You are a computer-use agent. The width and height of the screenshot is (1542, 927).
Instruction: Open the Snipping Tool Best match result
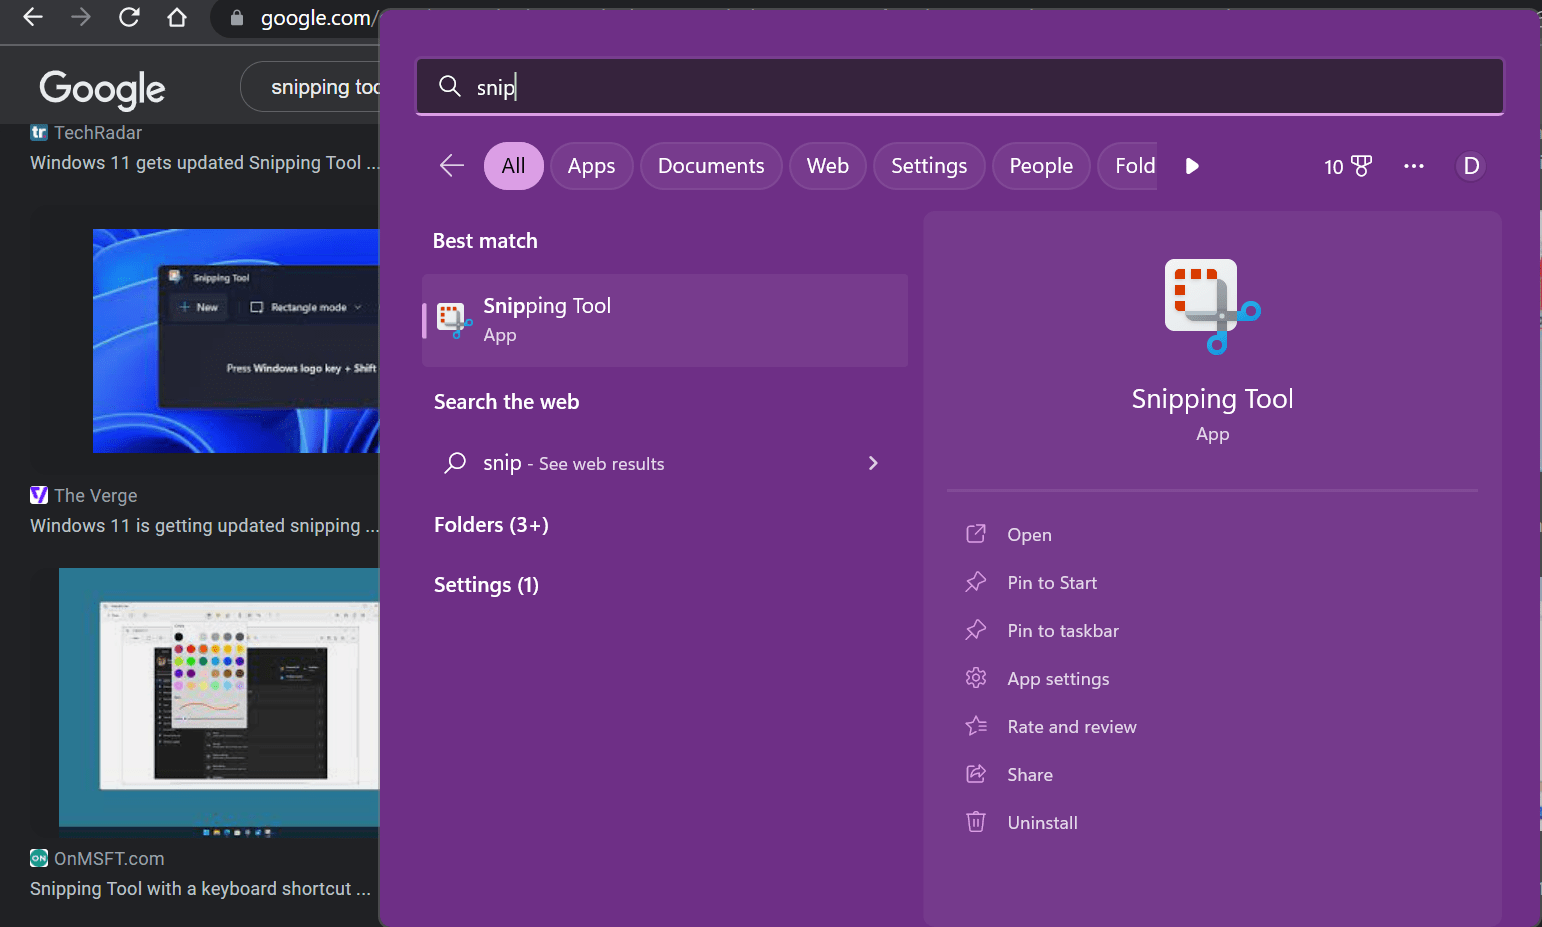point(665,320)
